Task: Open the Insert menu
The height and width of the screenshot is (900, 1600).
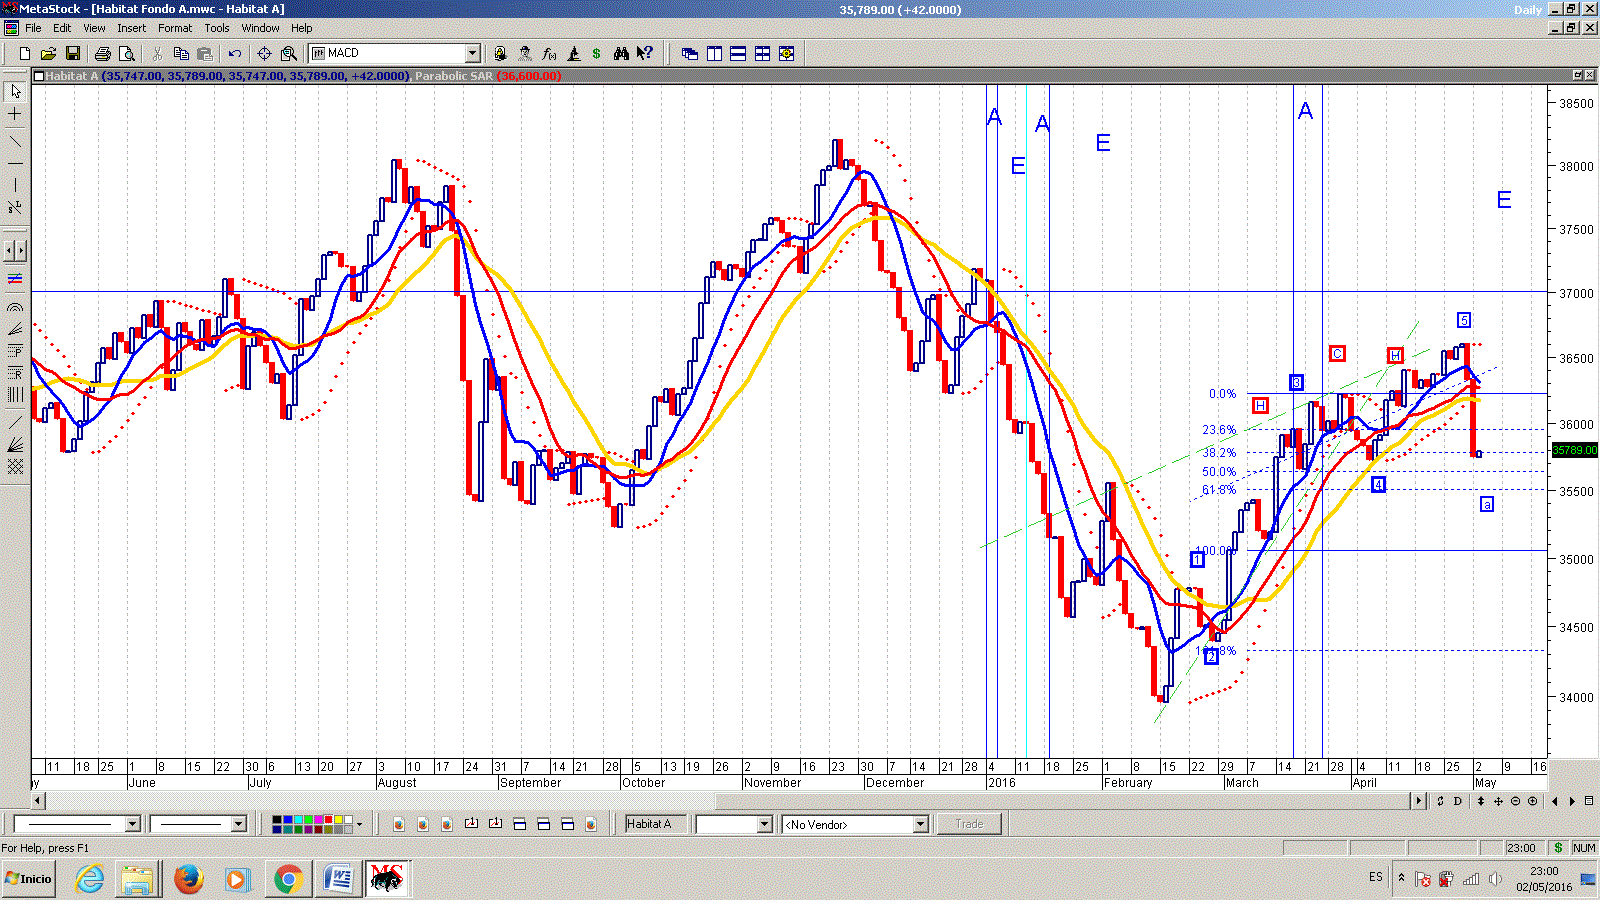Action: (131, 28)
